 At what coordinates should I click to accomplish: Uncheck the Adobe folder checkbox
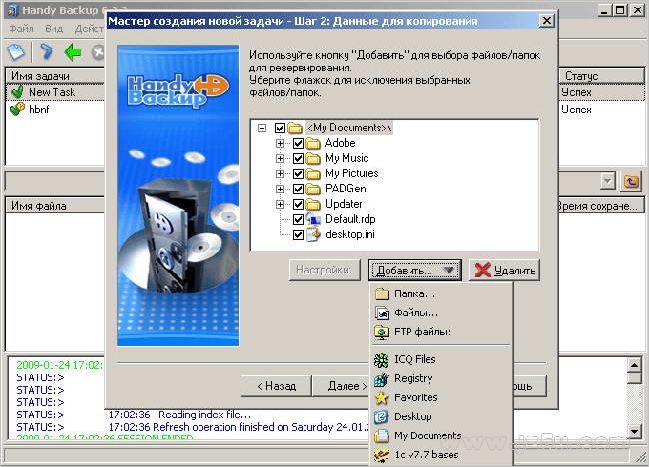298,144
